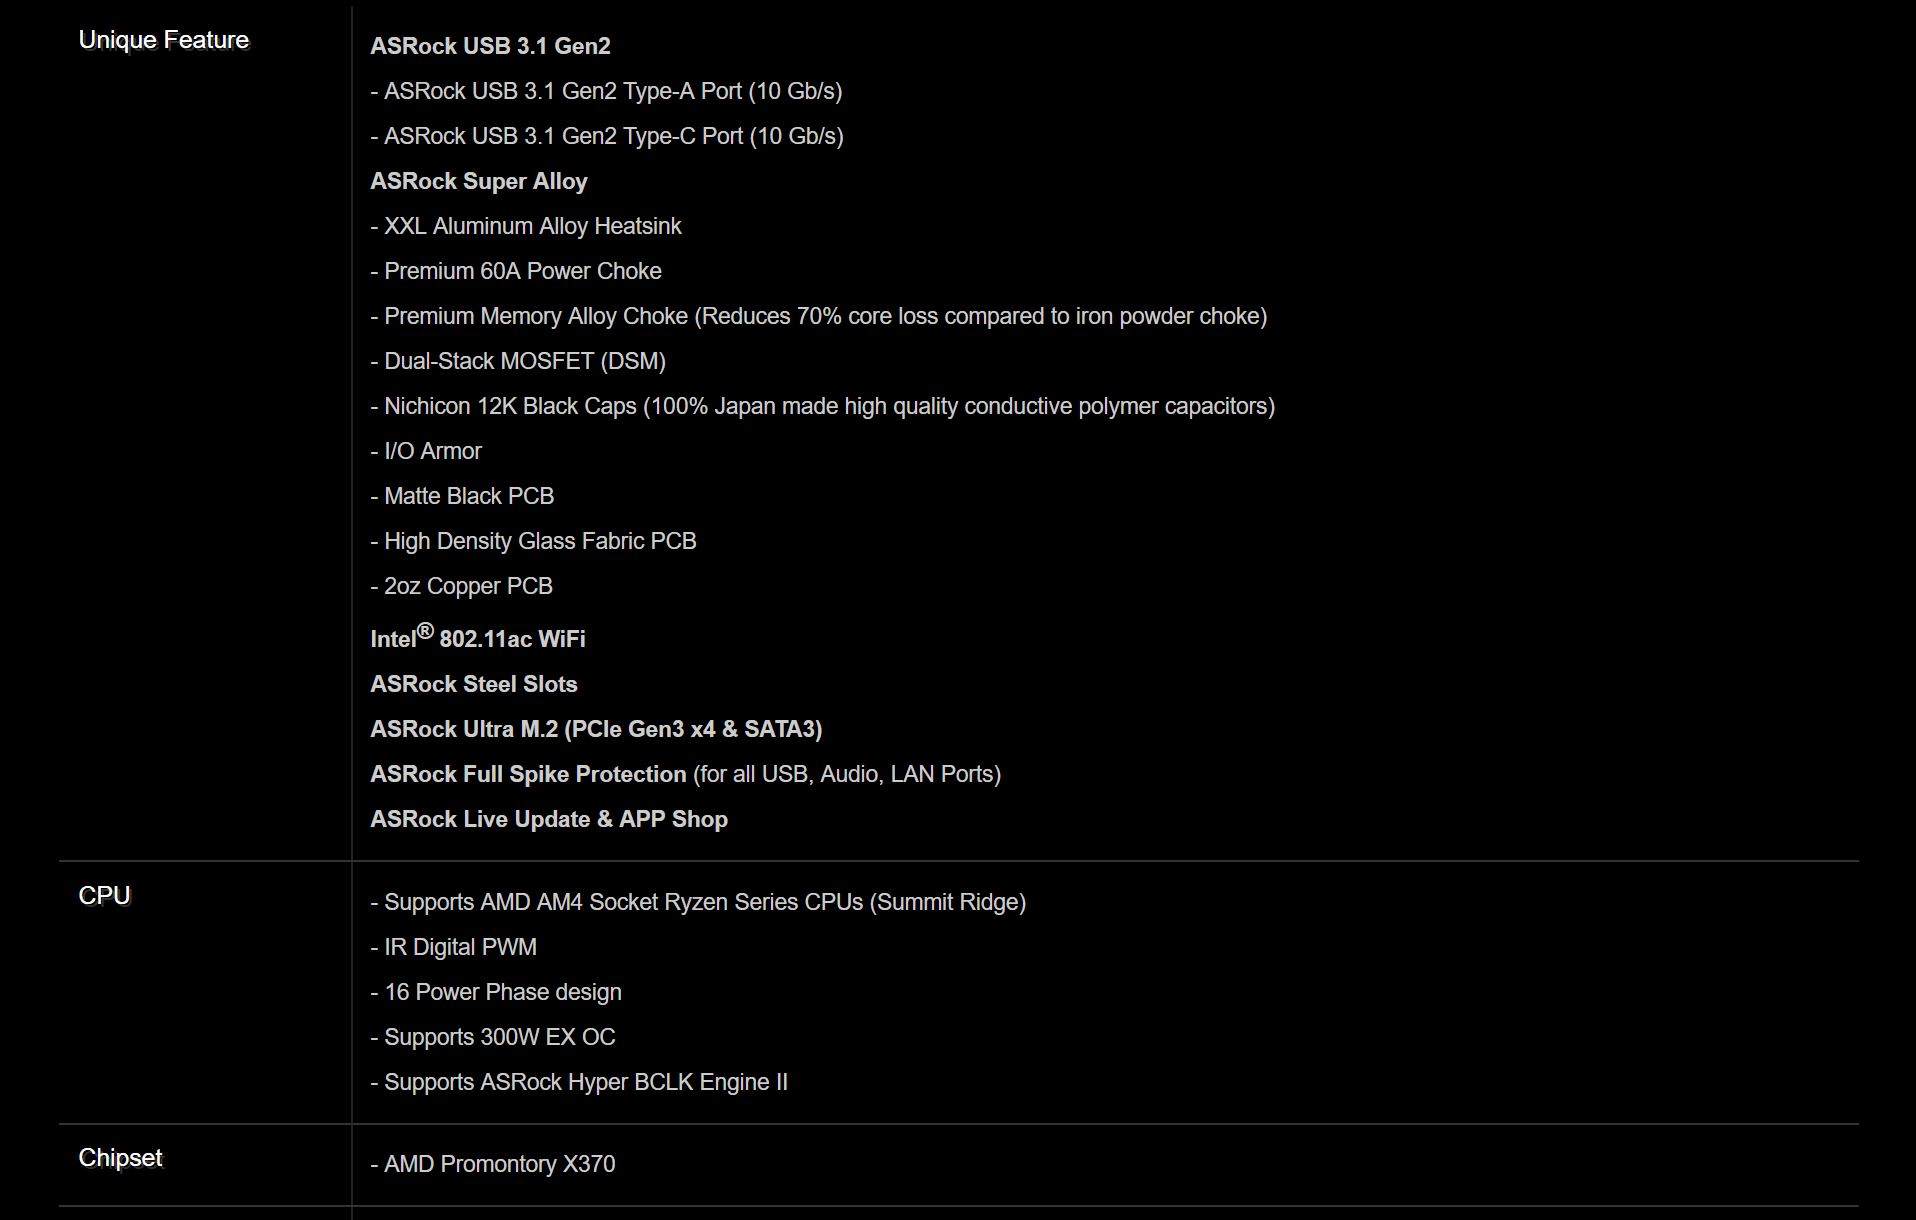Click the 16 Power Phase design line
Screen dimensions: 1916x1220
click(496, 992)
